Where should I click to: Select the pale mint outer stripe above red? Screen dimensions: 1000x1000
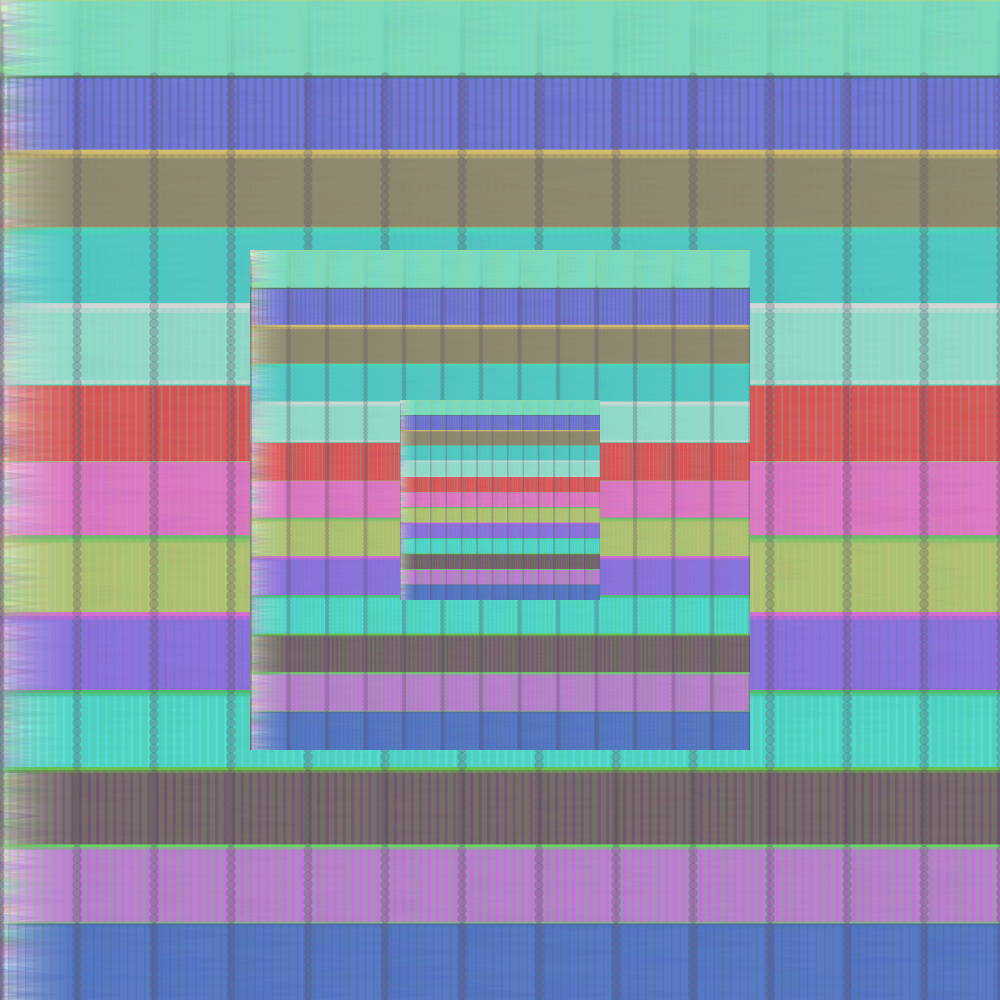tap(870, 345)
